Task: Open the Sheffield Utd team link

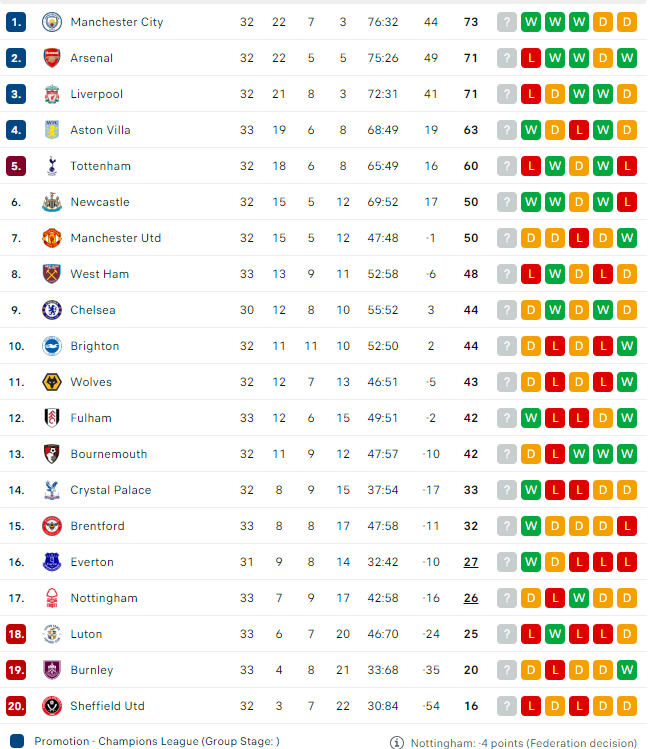Action: click(107, 706)
